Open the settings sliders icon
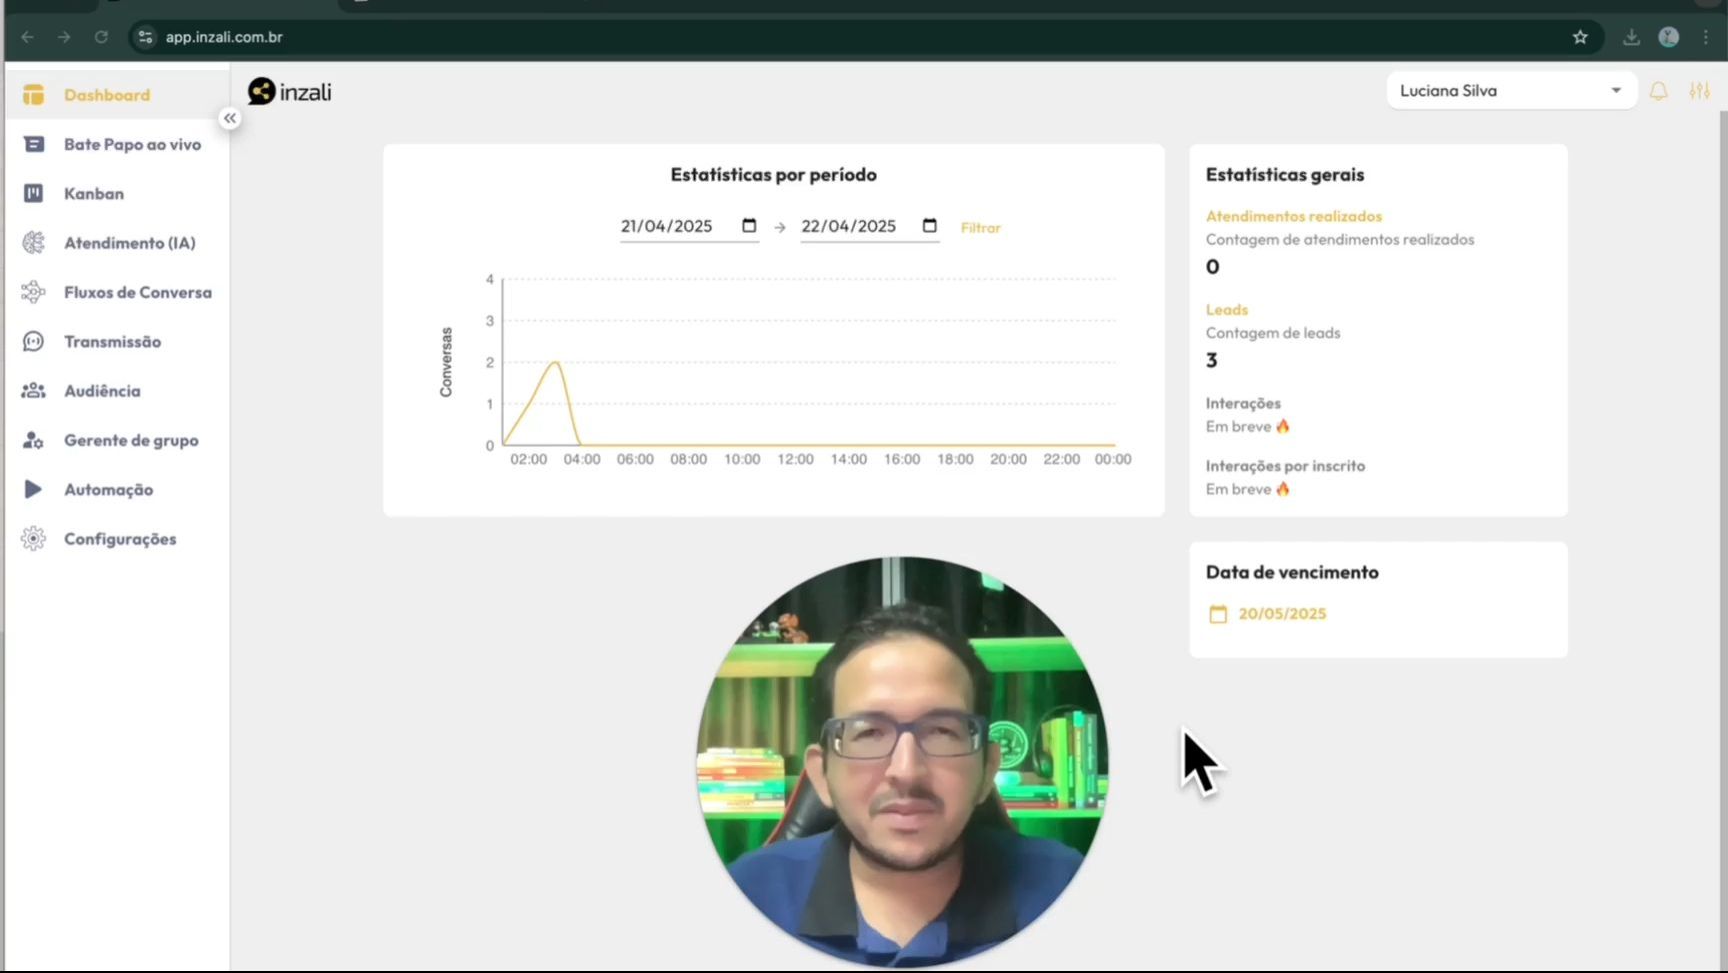Image resolution: width=1728 pixels, height=973 pixels. click(1699, 91)
